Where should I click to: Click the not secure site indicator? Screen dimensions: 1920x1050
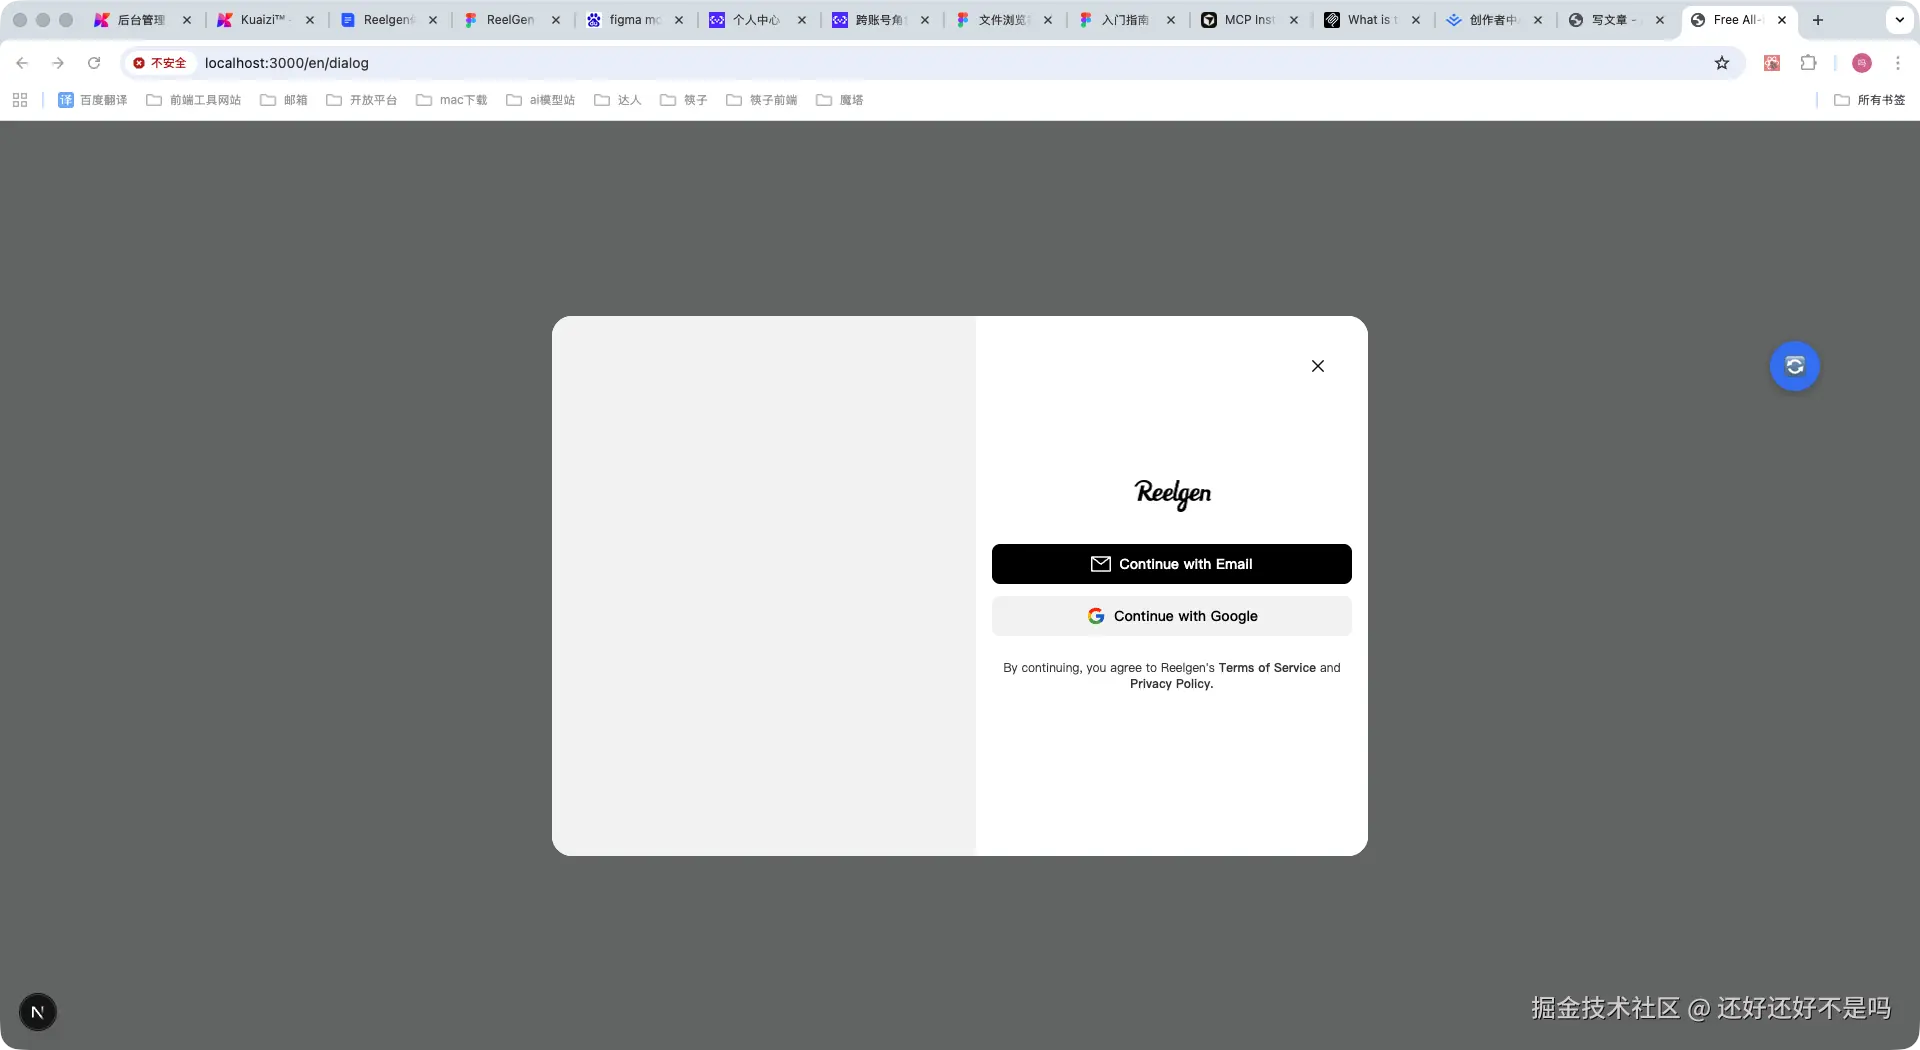160,63
